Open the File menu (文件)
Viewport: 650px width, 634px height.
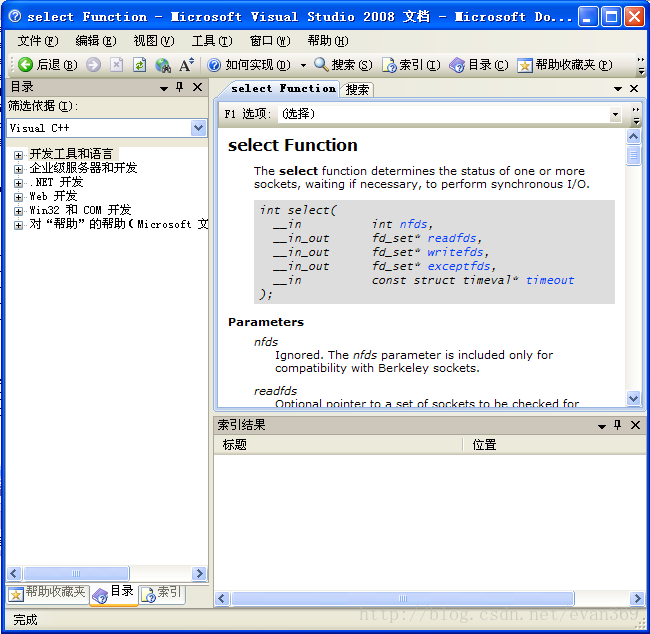coord(38,41)
